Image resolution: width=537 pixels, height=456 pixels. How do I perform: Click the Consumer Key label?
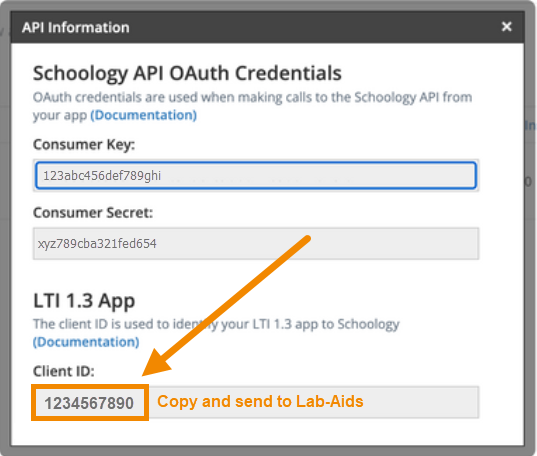(x=84, y=145)
